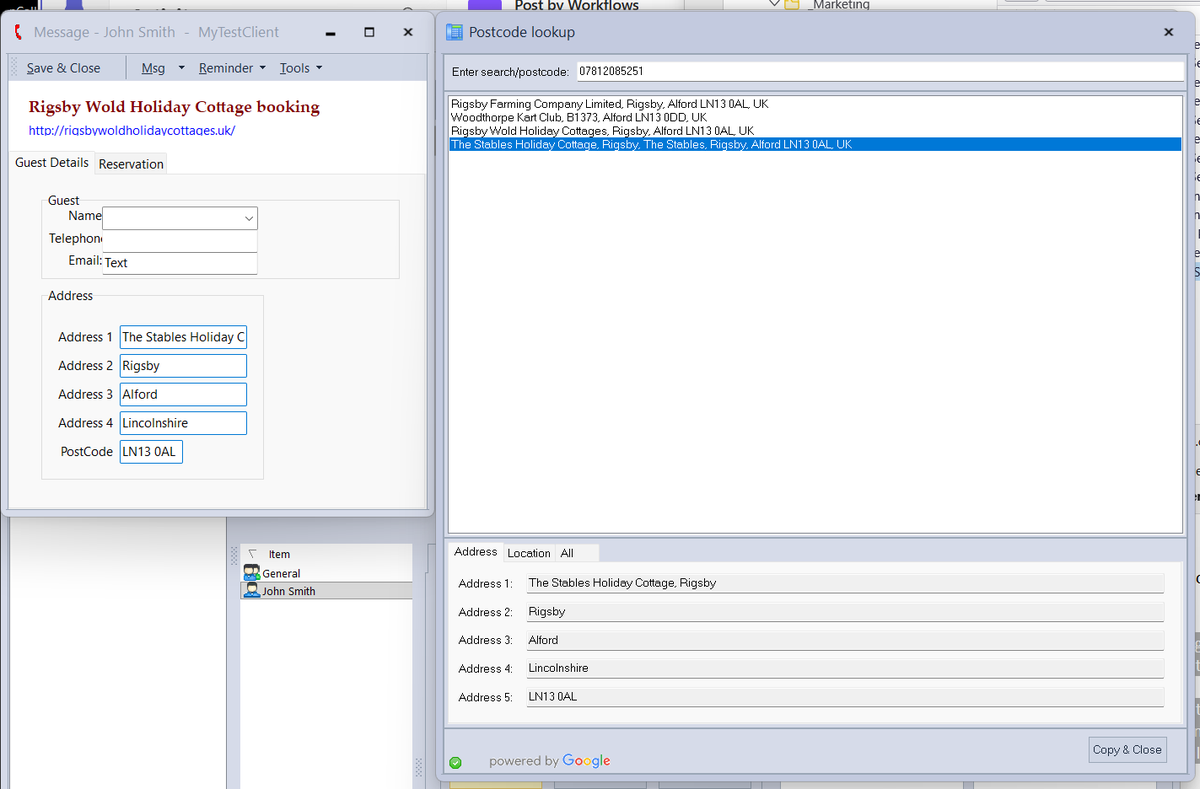Click Address 5 field in Postcode lookup
Viewport: 1200px width, 789px height.
(845, 696)
